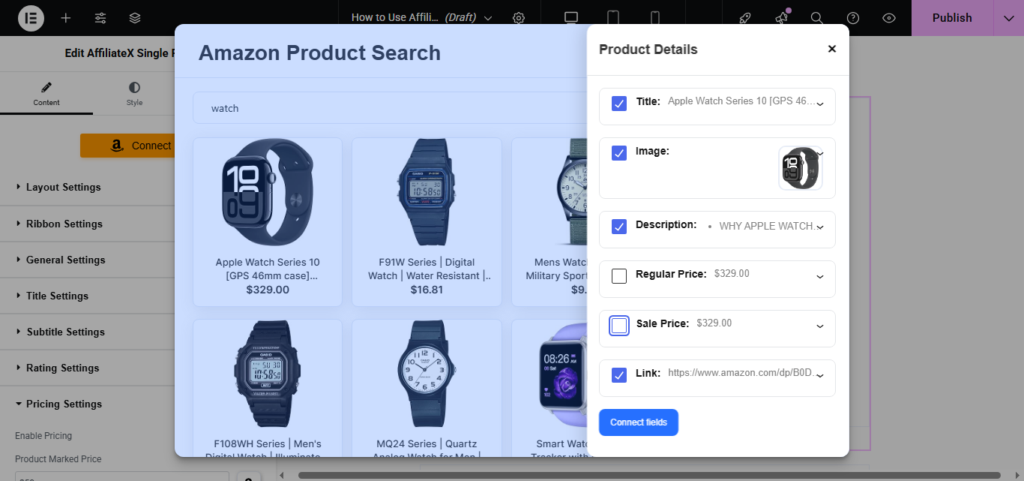Image resolution: width=1024 pixels, height=481 pixels.
Task: Select the F91W Series watch product
Action: coord(426,221)
